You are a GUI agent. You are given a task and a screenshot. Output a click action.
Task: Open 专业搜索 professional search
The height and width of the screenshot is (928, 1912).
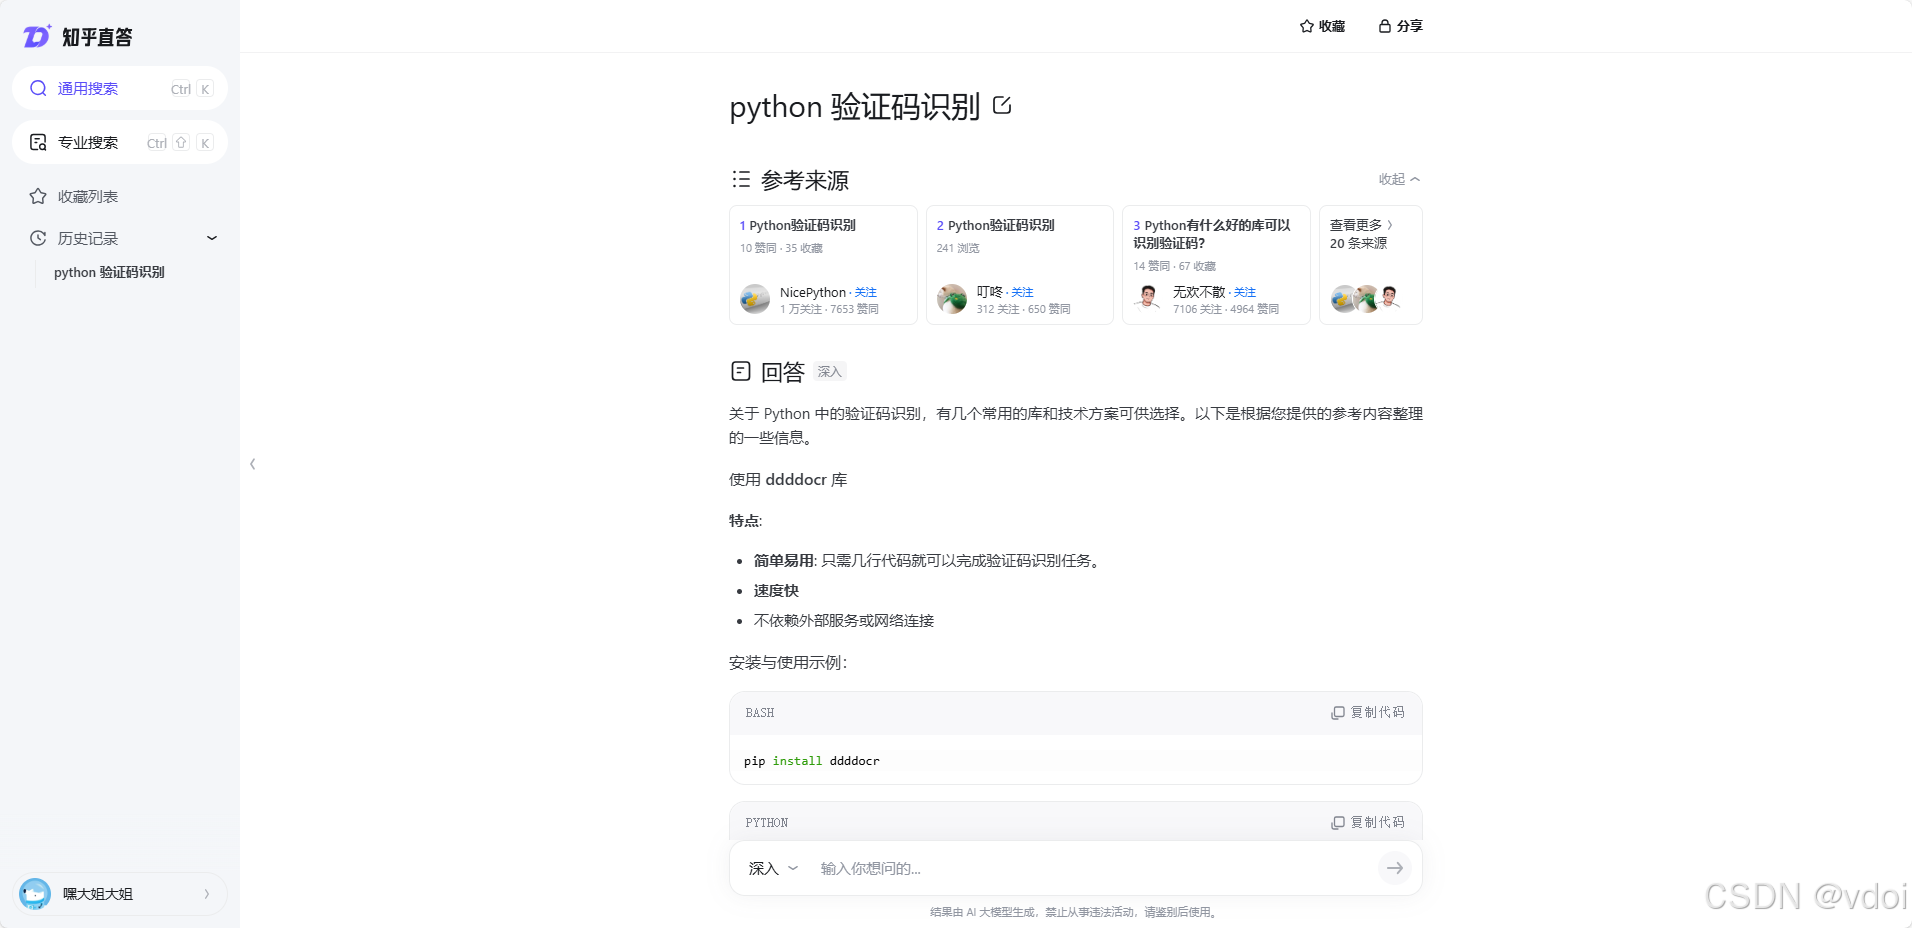pos(120,142)
